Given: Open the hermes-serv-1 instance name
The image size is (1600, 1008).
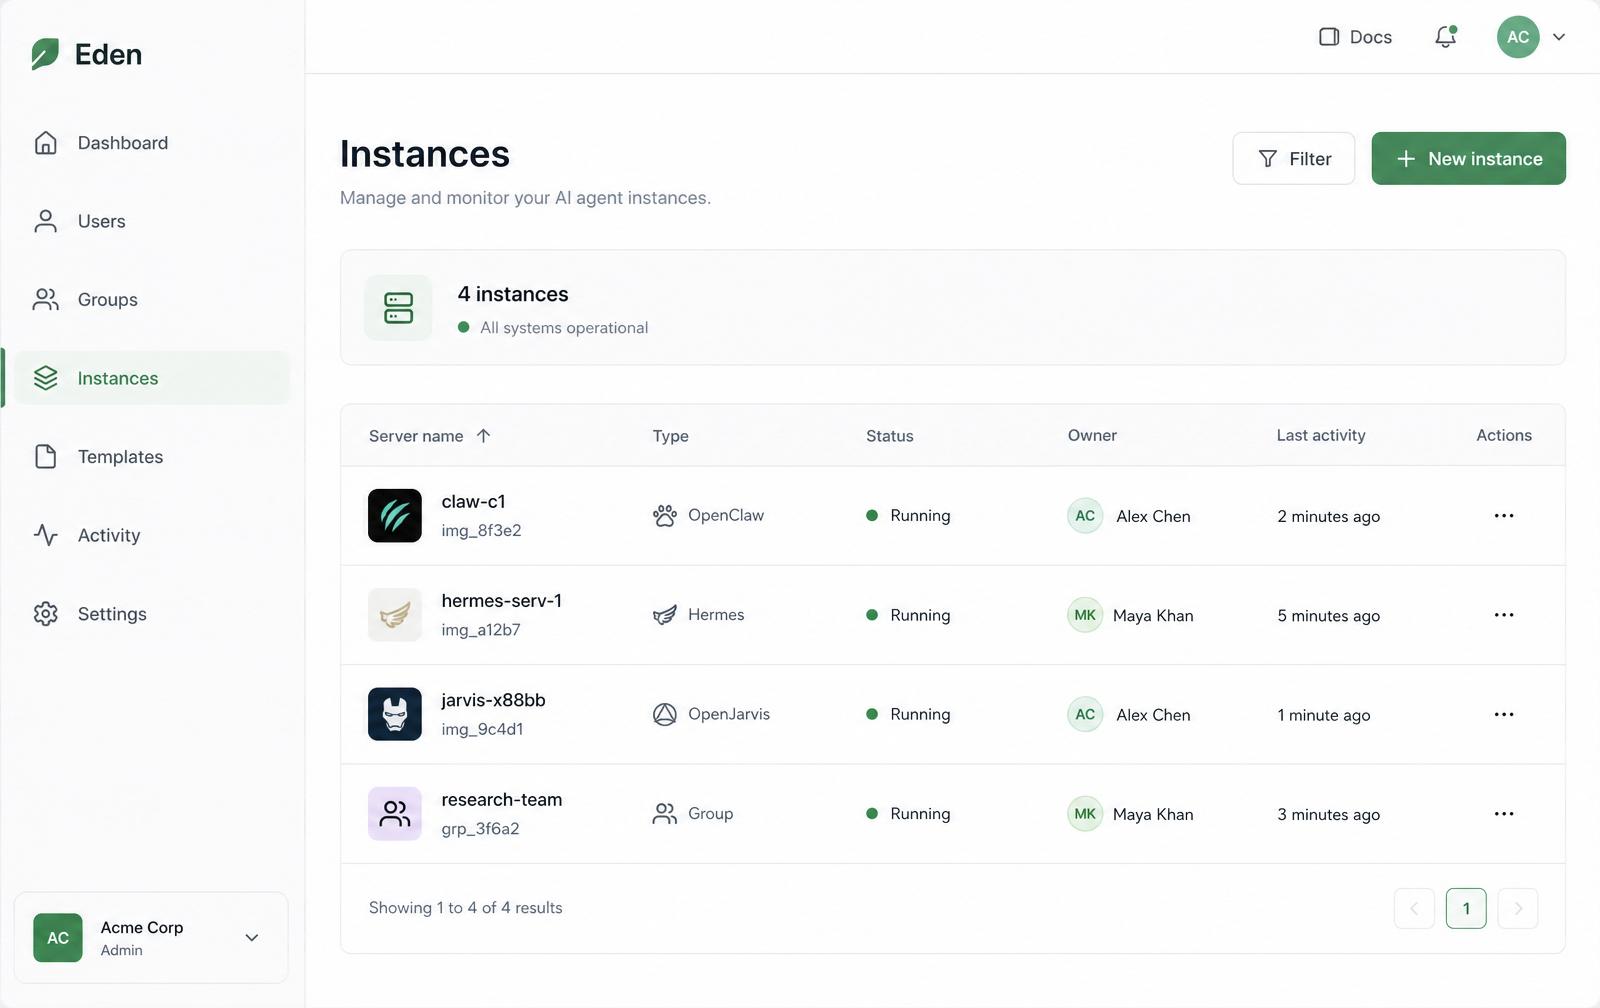Looking at the screenshot, I should click(x=502, y=601).
